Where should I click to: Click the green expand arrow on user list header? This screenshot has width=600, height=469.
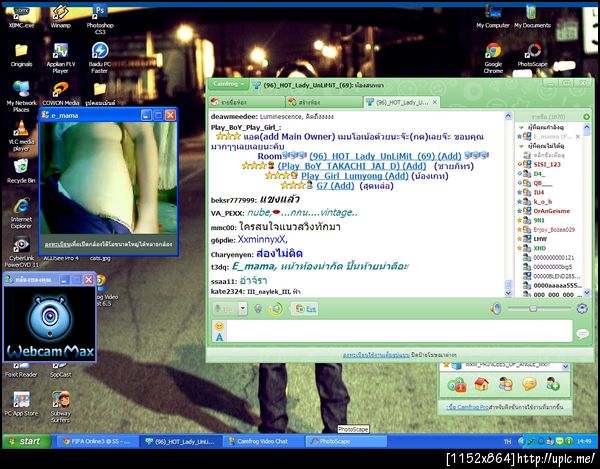pos(586,116)
